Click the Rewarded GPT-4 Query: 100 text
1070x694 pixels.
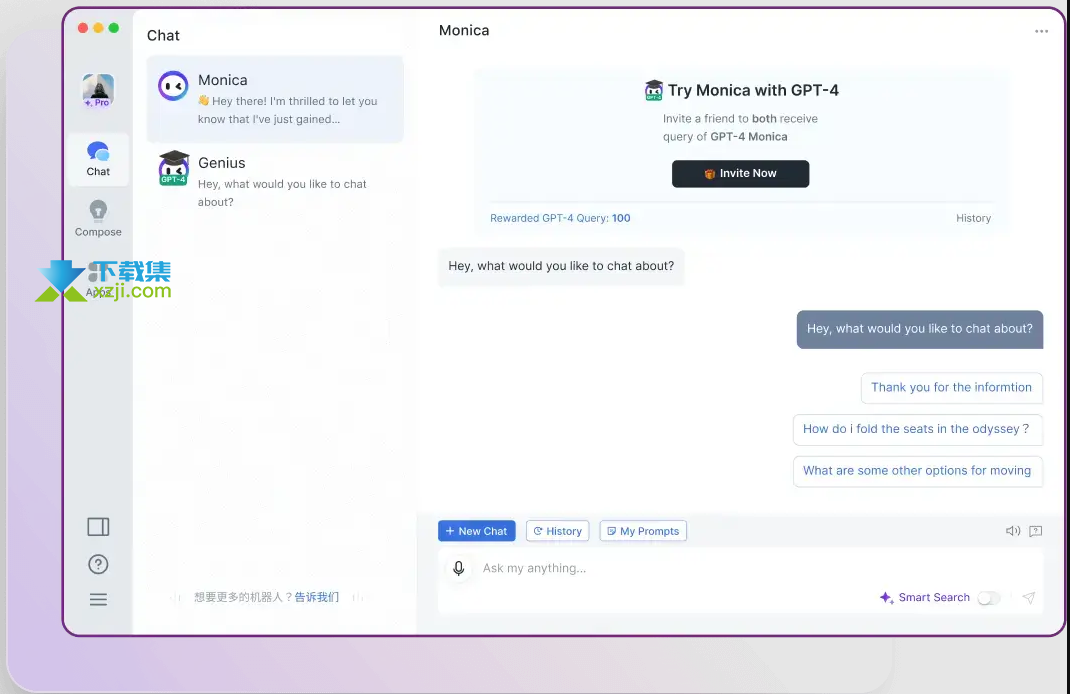(x=560, y=218)
